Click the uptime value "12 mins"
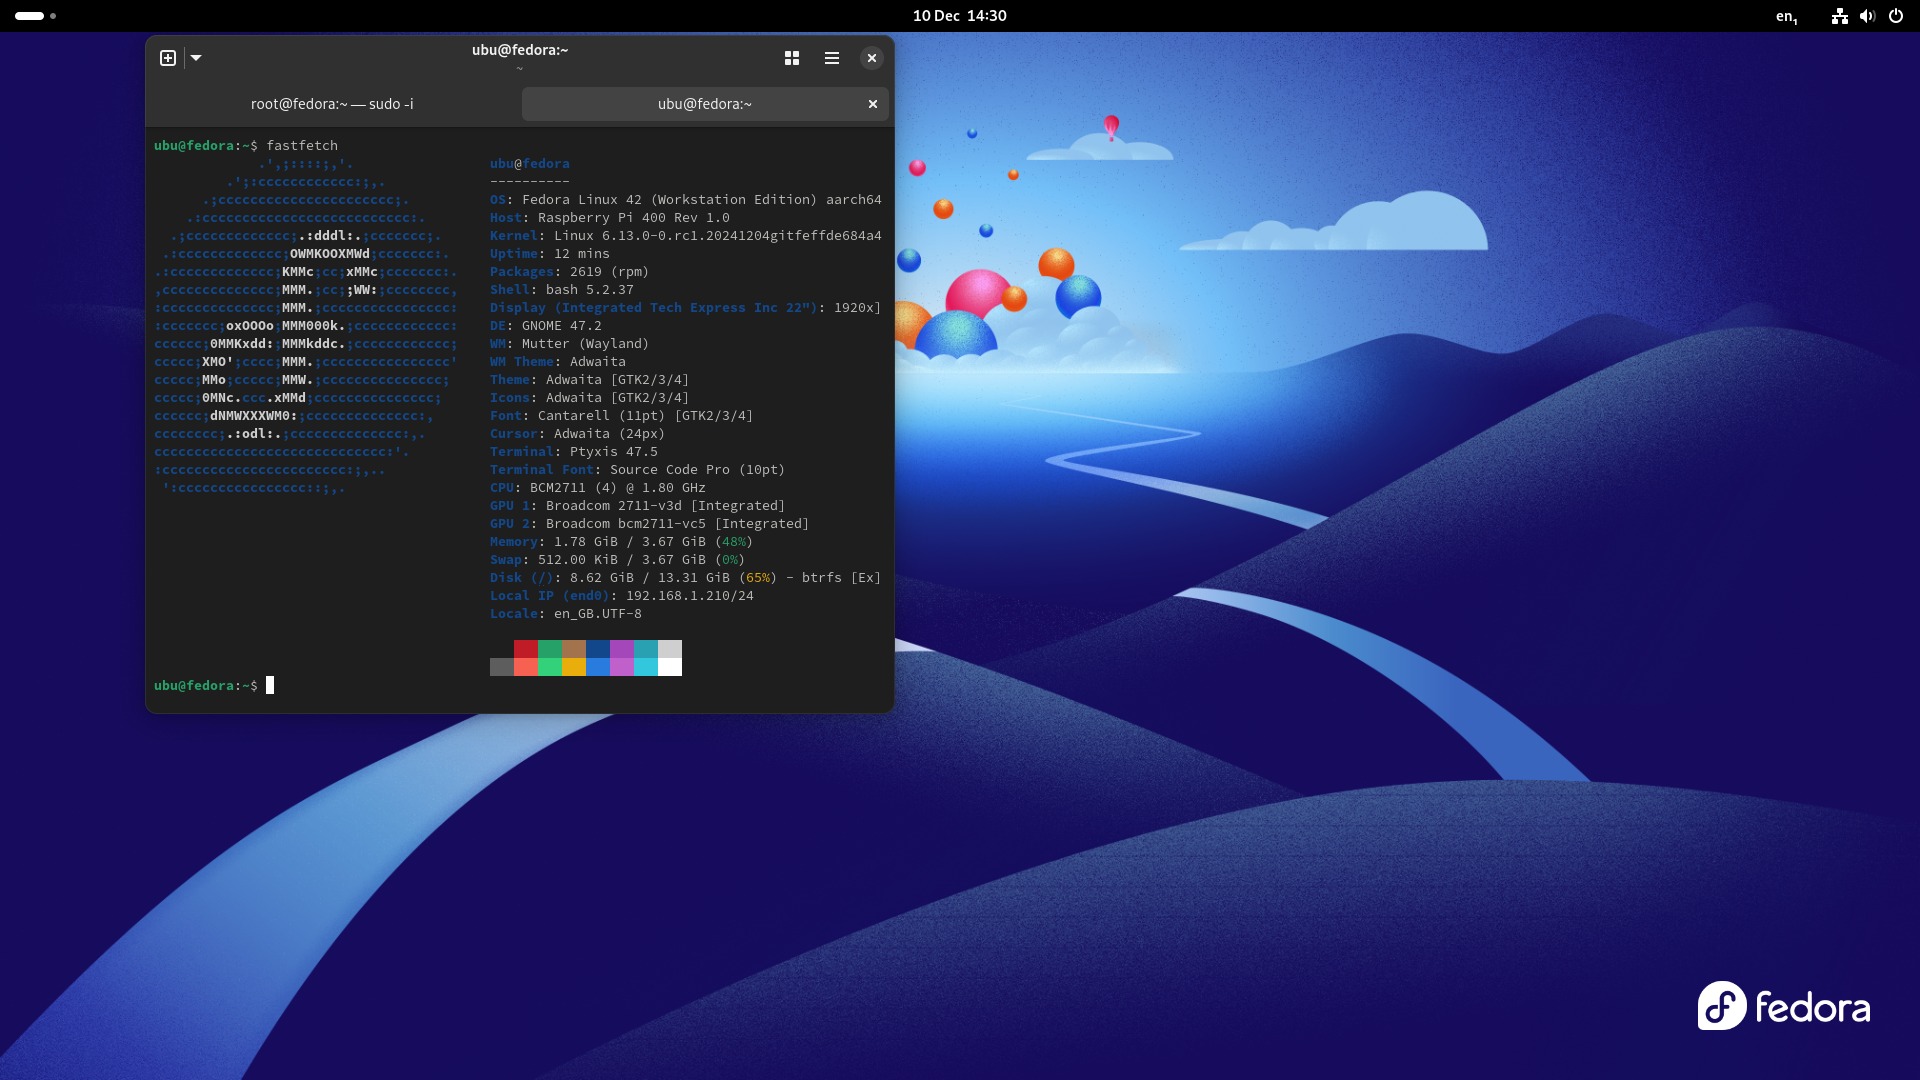Viewport: 1920px width, 1080px height. pyautogui.click(x=582, y=254)
